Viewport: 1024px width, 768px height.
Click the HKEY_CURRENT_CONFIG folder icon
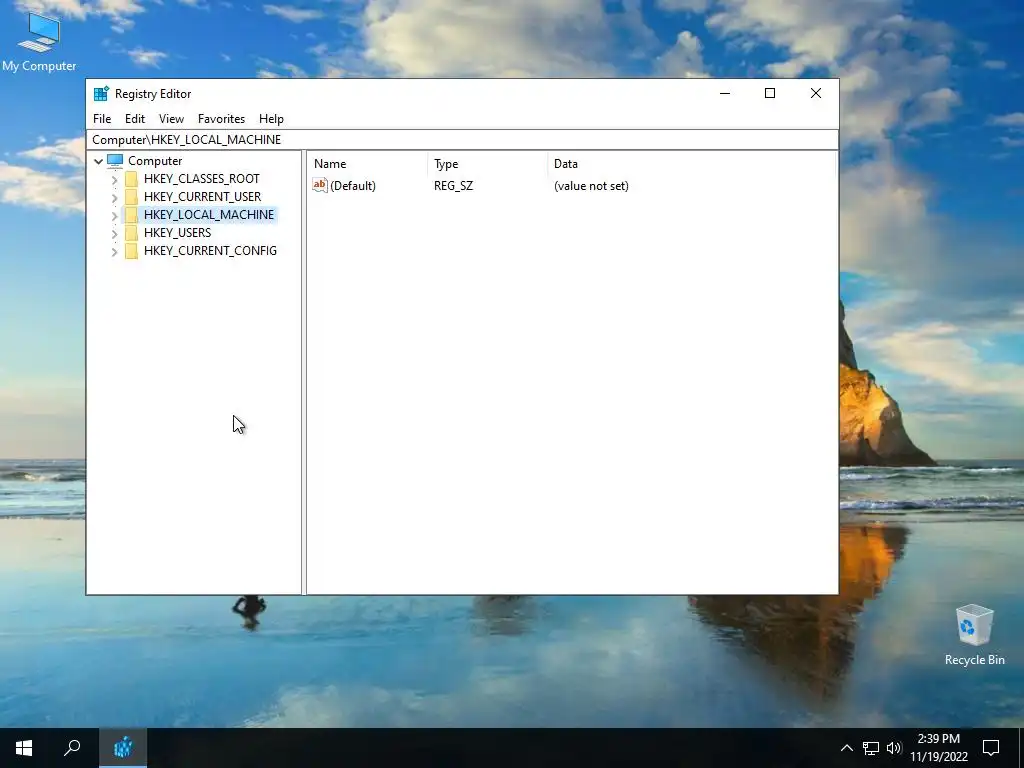[x=131, y=251]
